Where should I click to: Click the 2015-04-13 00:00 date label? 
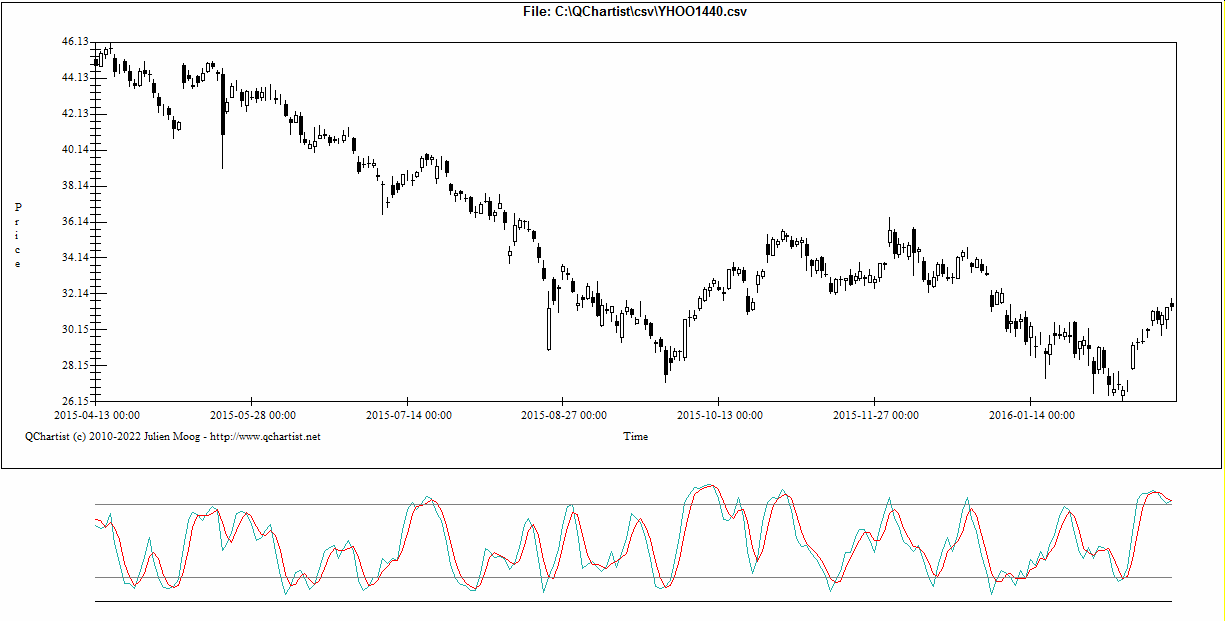tap(97, 415)
